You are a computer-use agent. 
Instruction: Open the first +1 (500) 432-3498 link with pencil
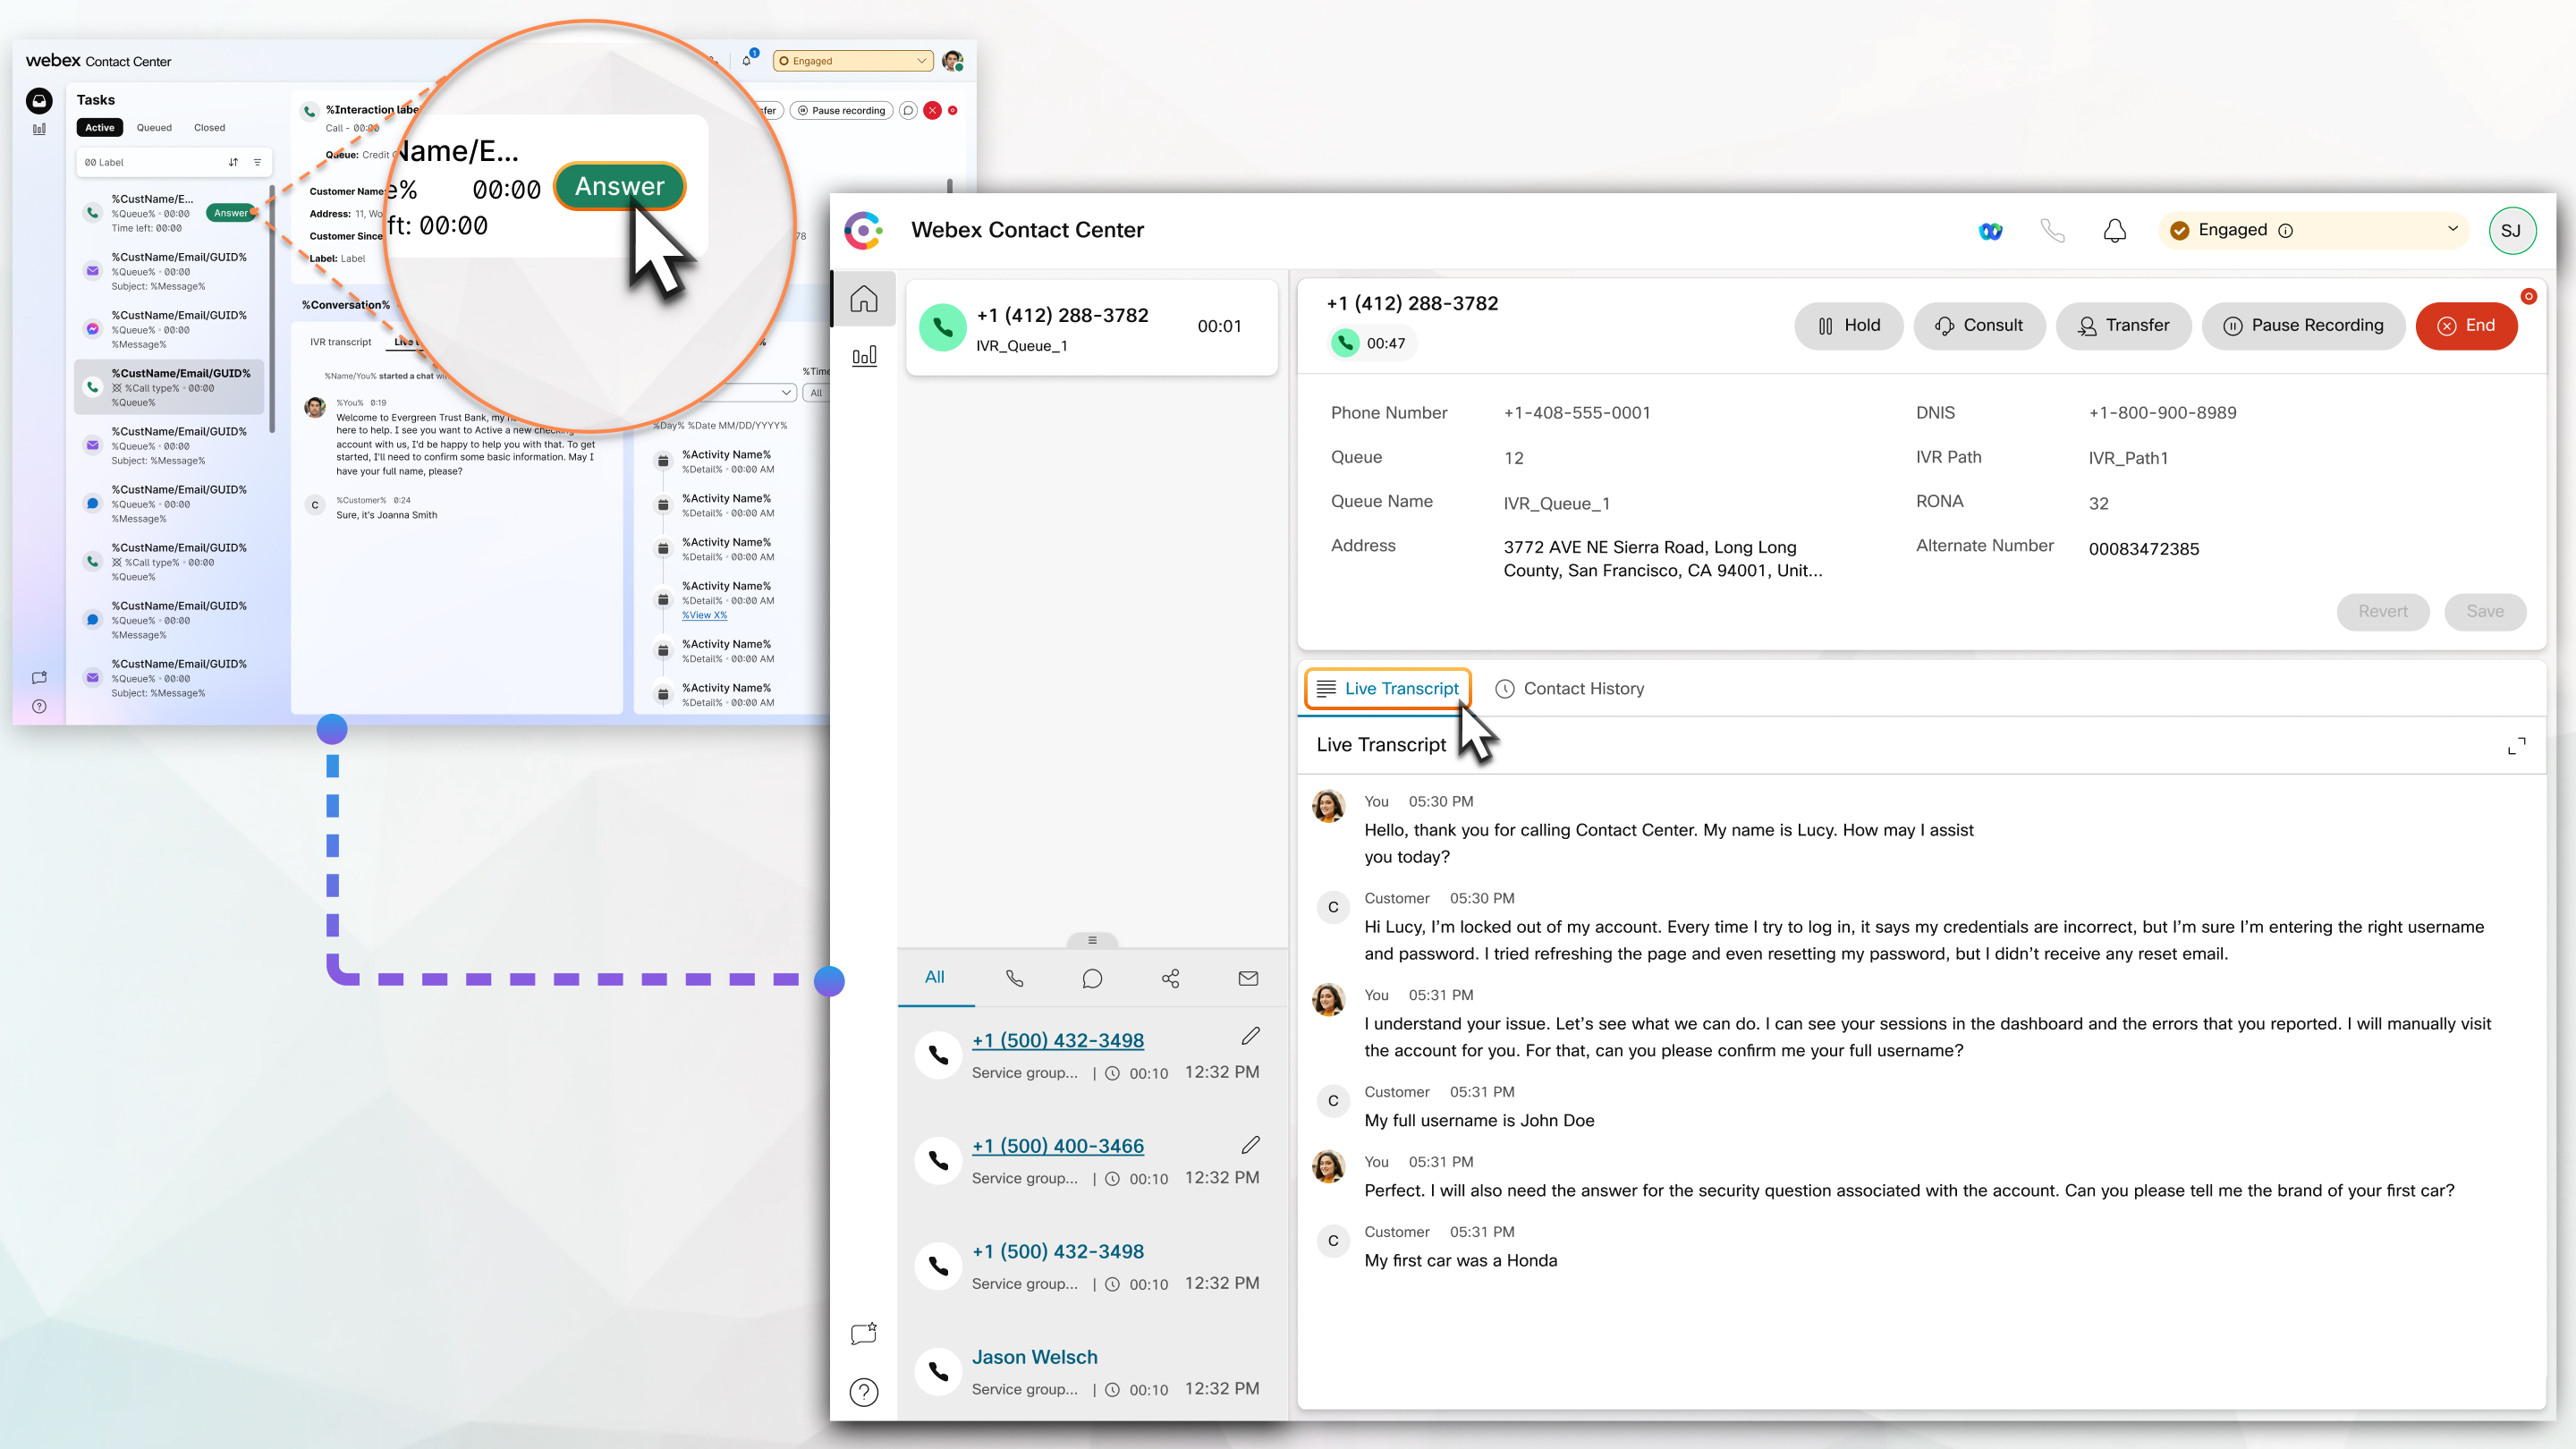tap(1058, 1041)
